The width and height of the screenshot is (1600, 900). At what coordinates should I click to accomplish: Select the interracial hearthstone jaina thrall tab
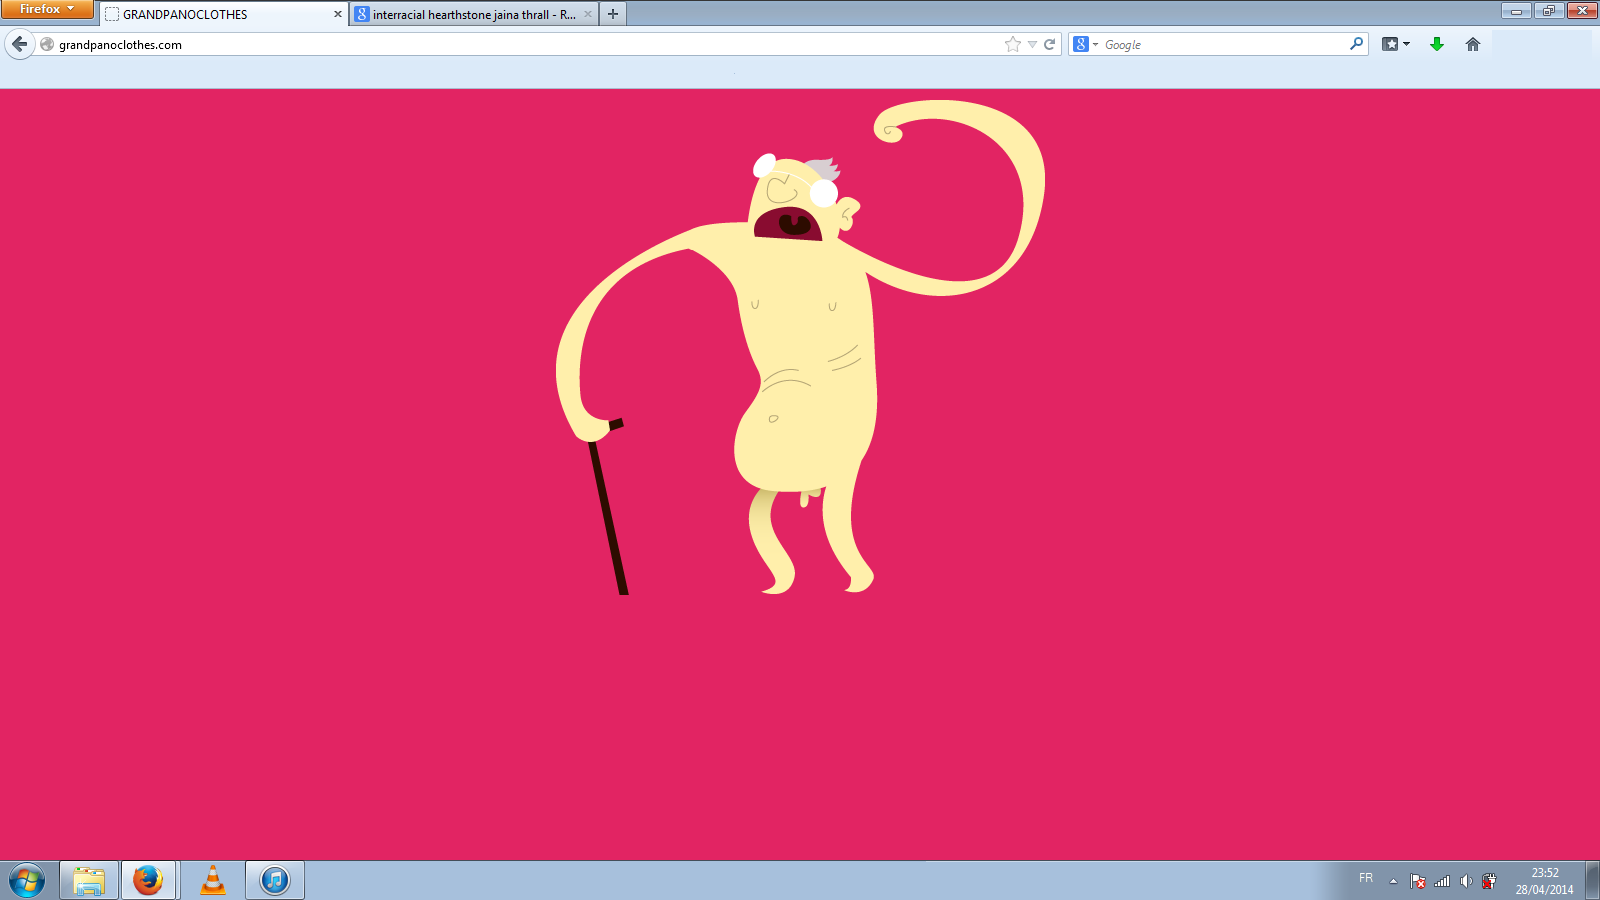point(470,15)
